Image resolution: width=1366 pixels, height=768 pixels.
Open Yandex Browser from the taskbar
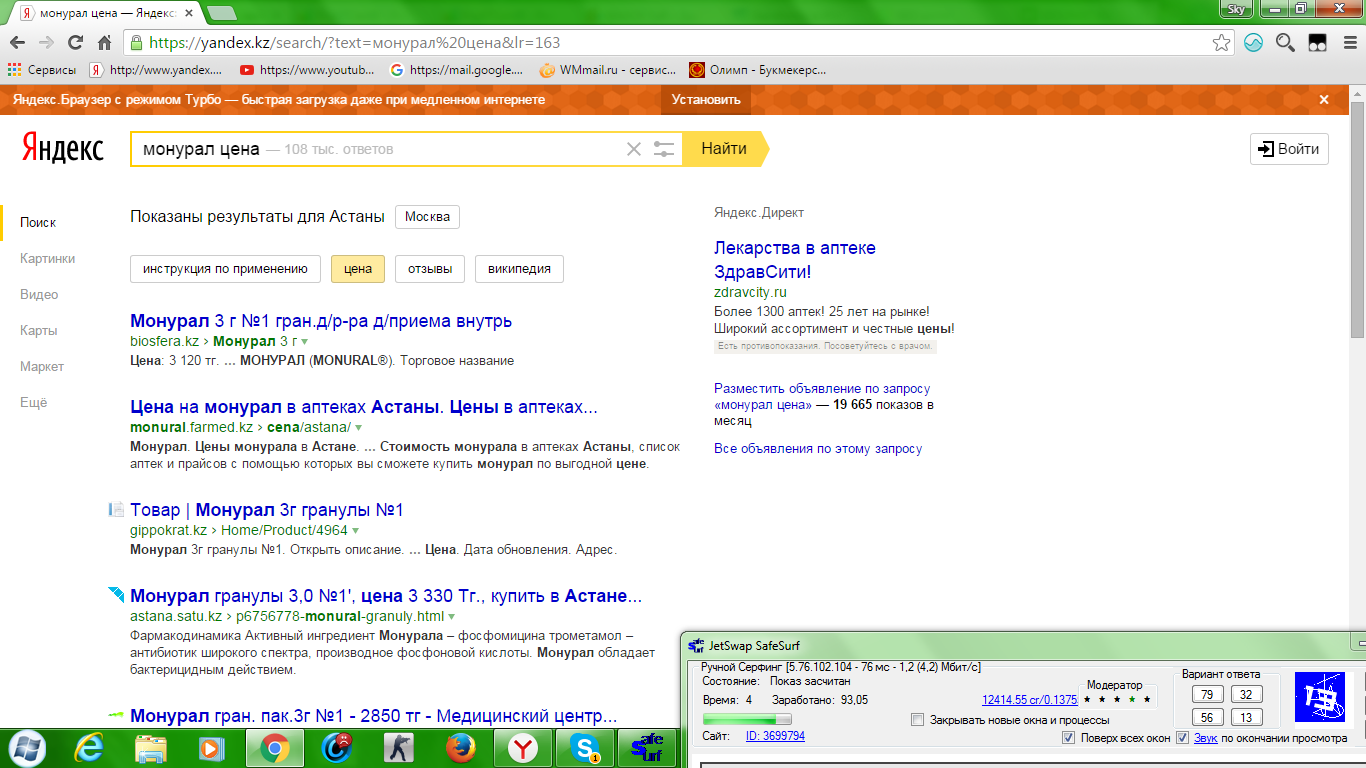522,748
